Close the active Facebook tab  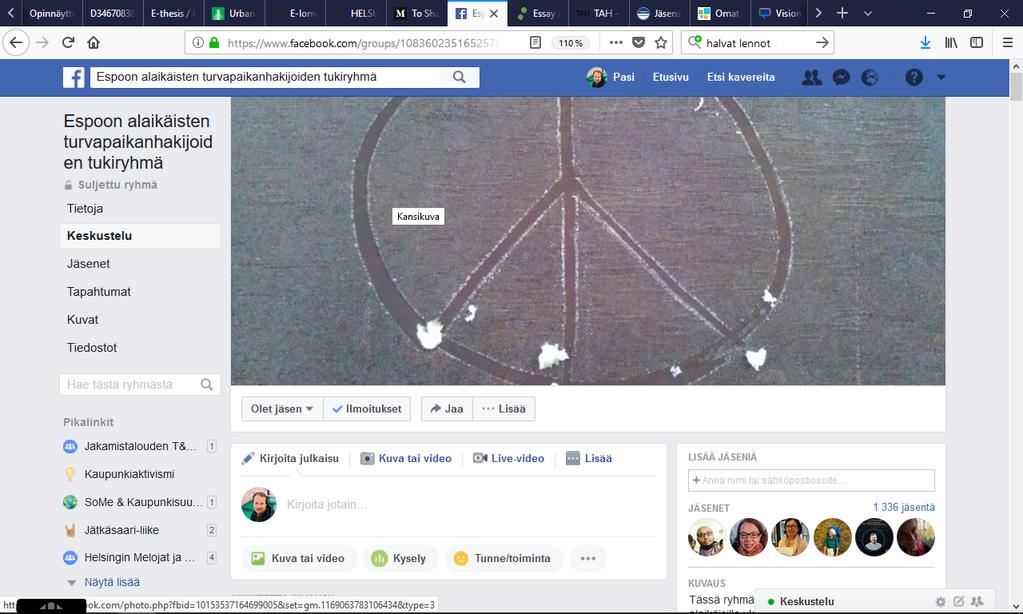(x=494, y=13)
